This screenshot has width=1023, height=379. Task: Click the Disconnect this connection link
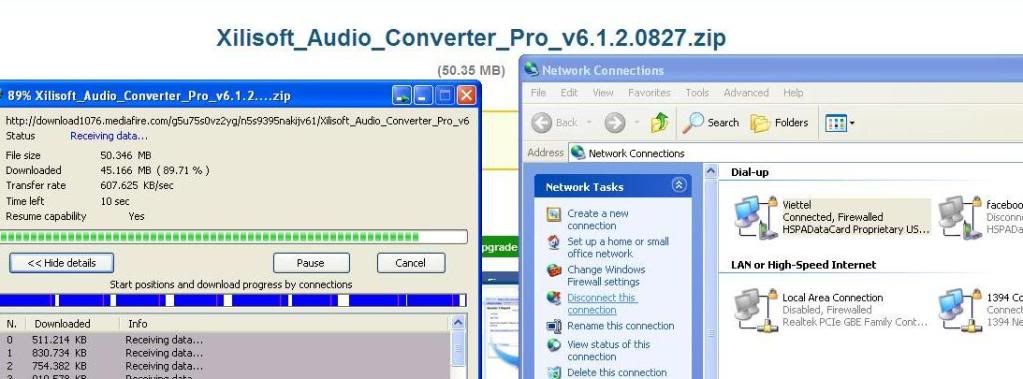click(602, 304)
